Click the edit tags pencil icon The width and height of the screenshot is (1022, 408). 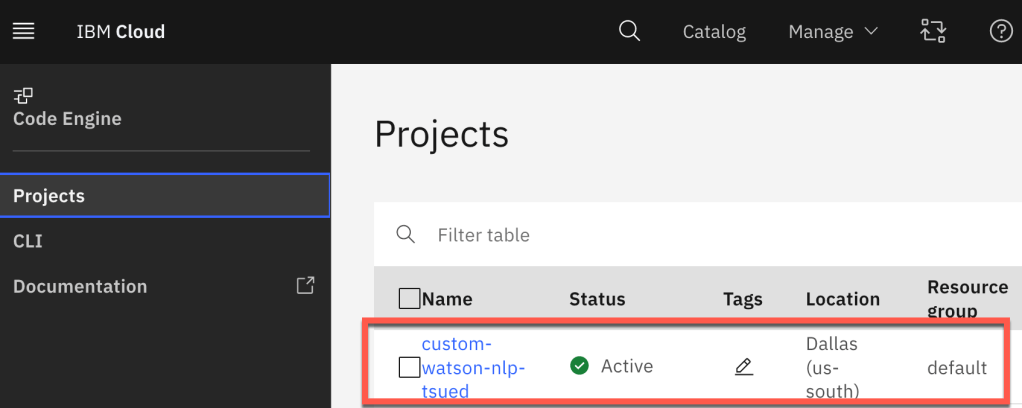pos(743,367)
